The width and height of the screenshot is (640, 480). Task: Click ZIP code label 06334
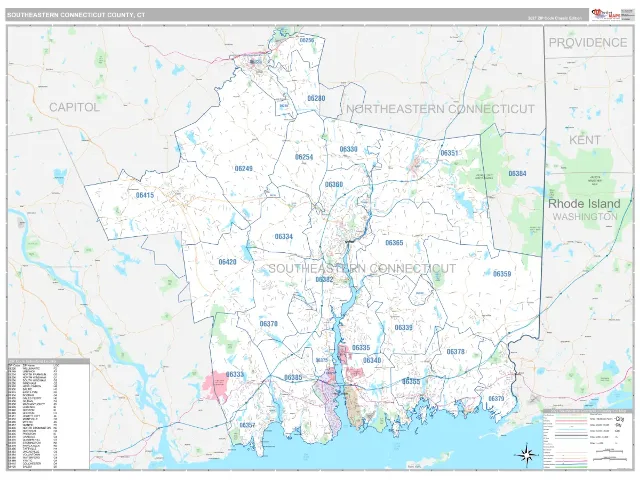tap(284, 237)
